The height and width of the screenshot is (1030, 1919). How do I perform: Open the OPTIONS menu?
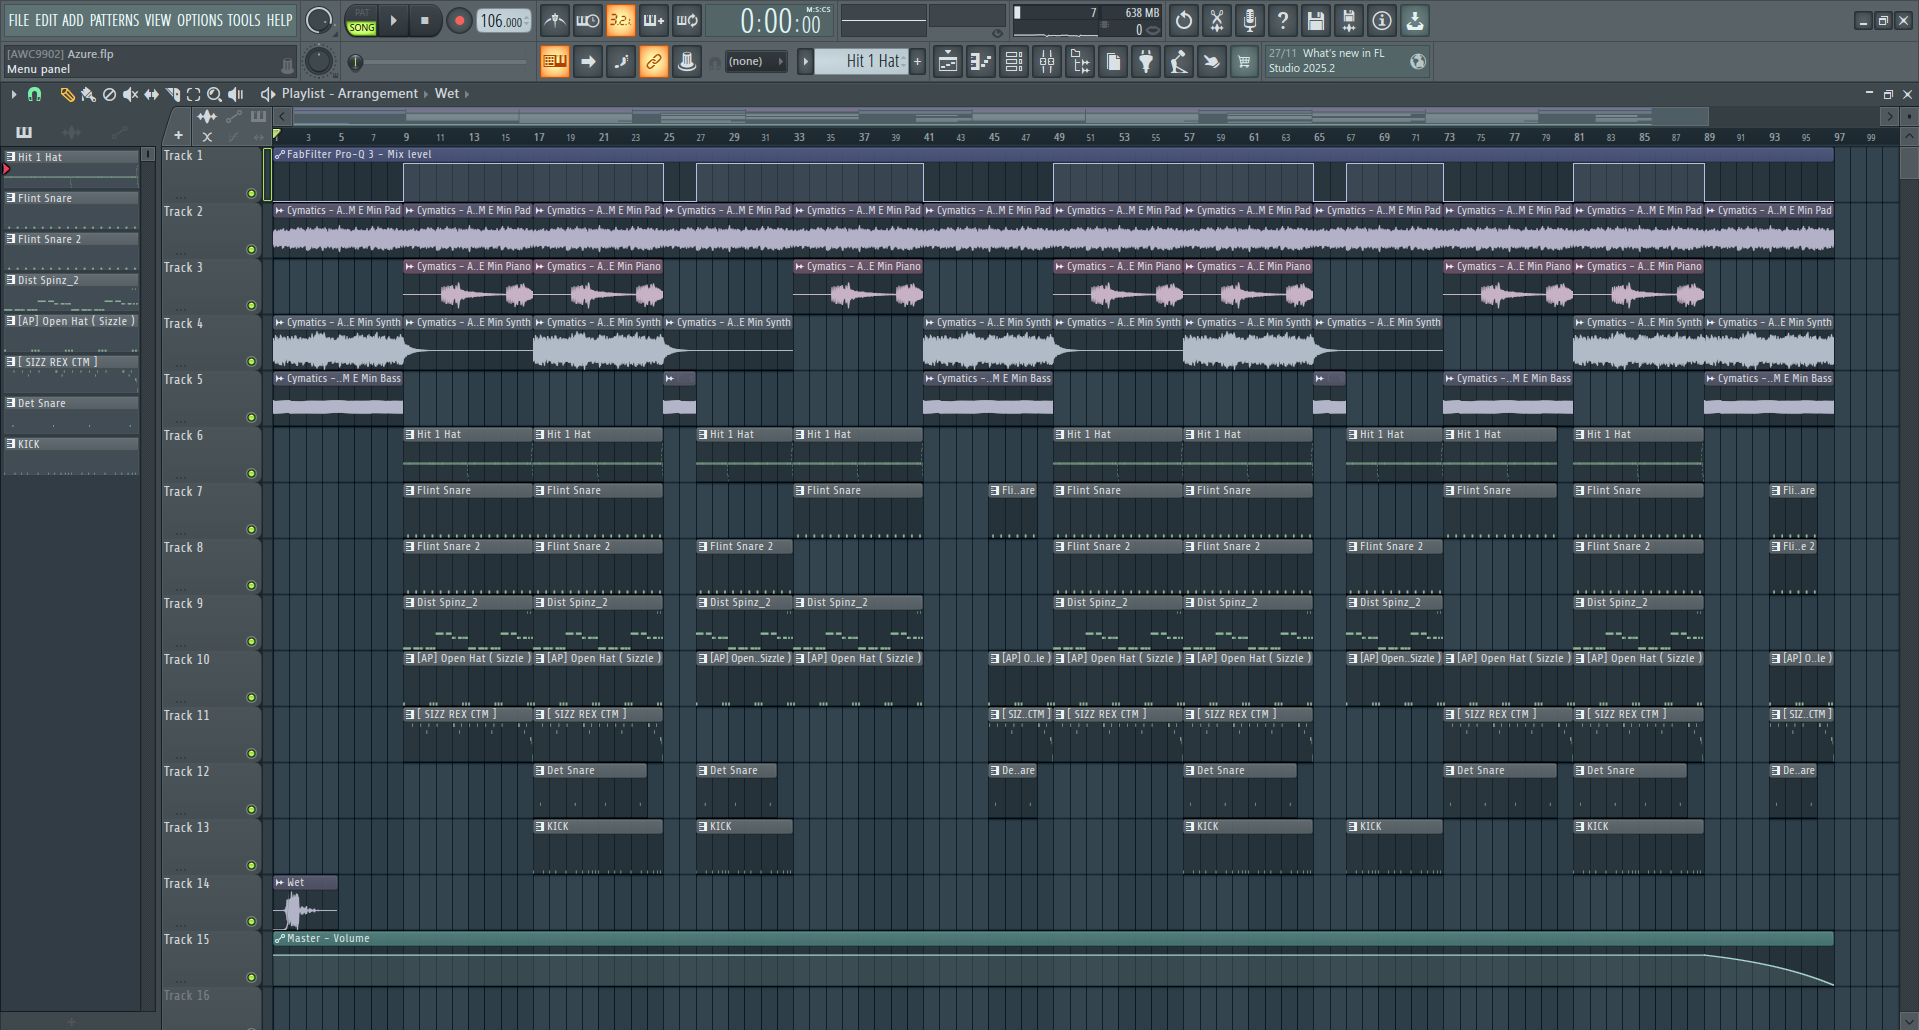tap(200, 20)
